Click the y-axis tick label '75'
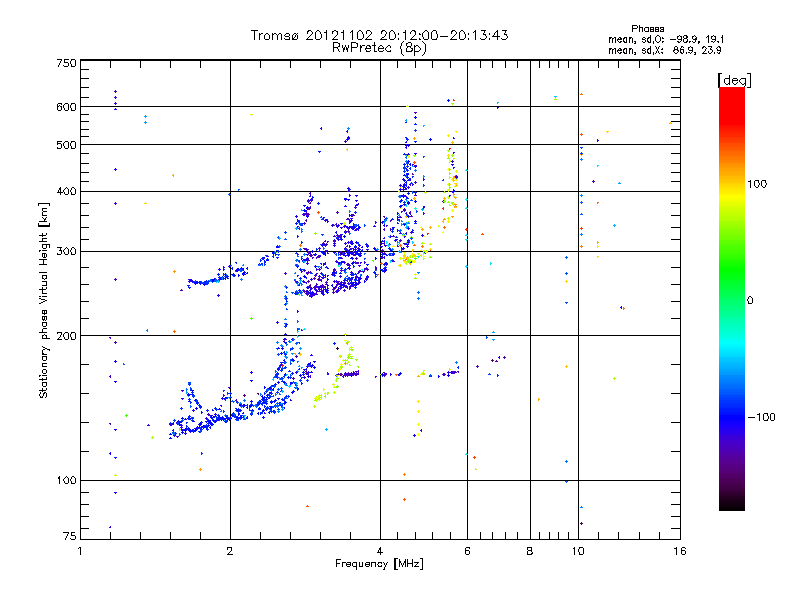This screenshot has height=600, width=800. [x=70, y=536]
